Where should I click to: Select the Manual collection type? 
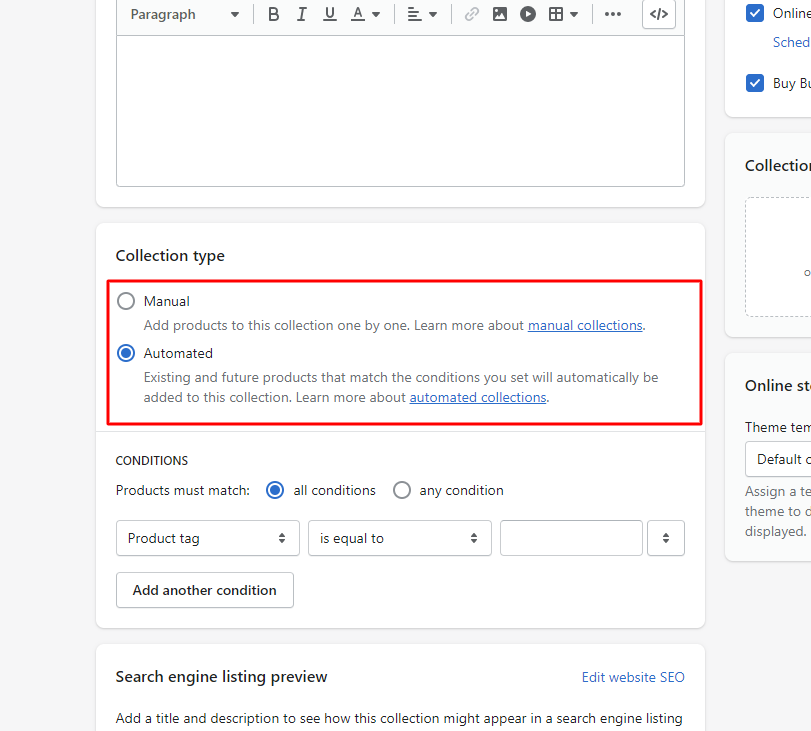click(x=126, y=301)
